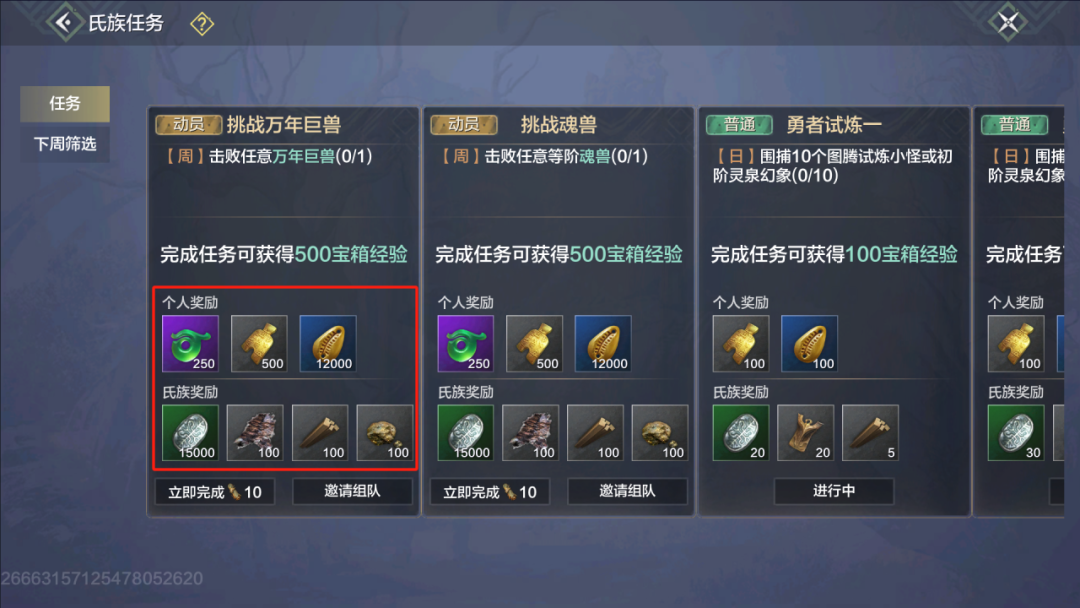This screenshot has width=1080, height=608.
Task: Tap ore 100 reward in 挑战魂兽 card
Action: coord(660,433)
